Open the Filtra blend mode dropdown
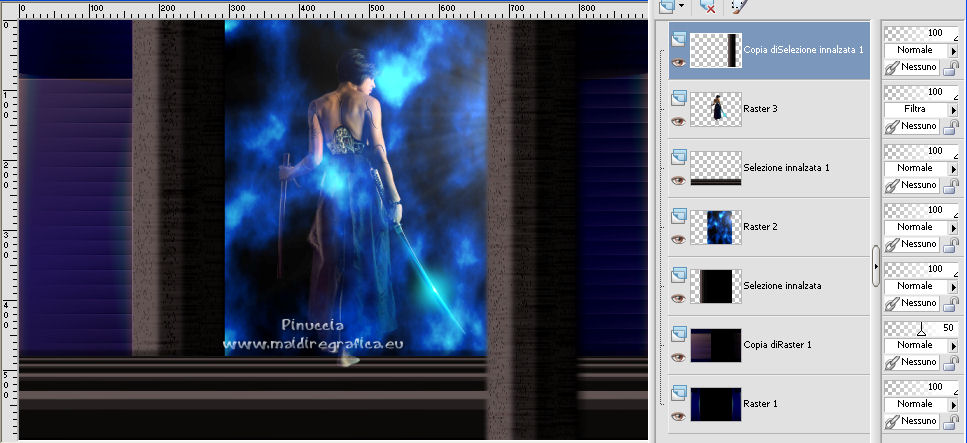 tap(953, 109)
